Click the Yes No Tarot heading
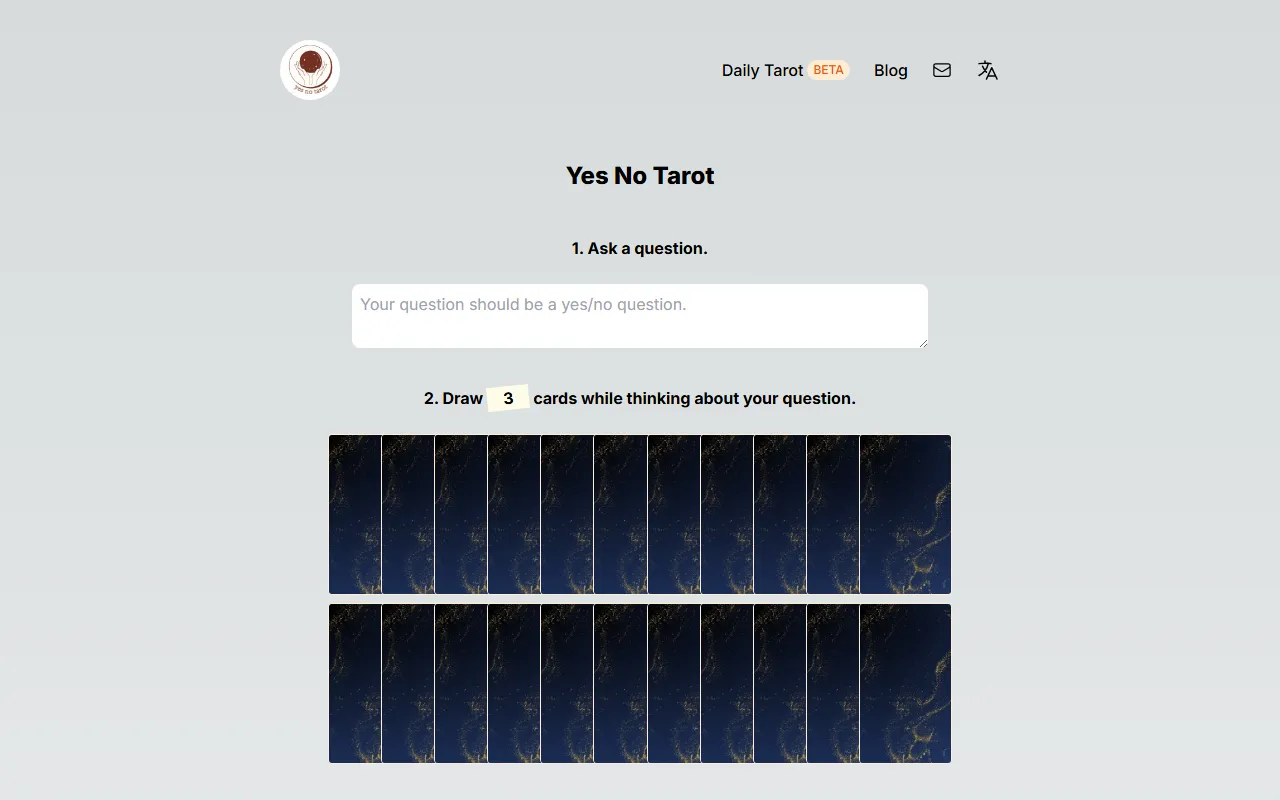 [640, 176]
